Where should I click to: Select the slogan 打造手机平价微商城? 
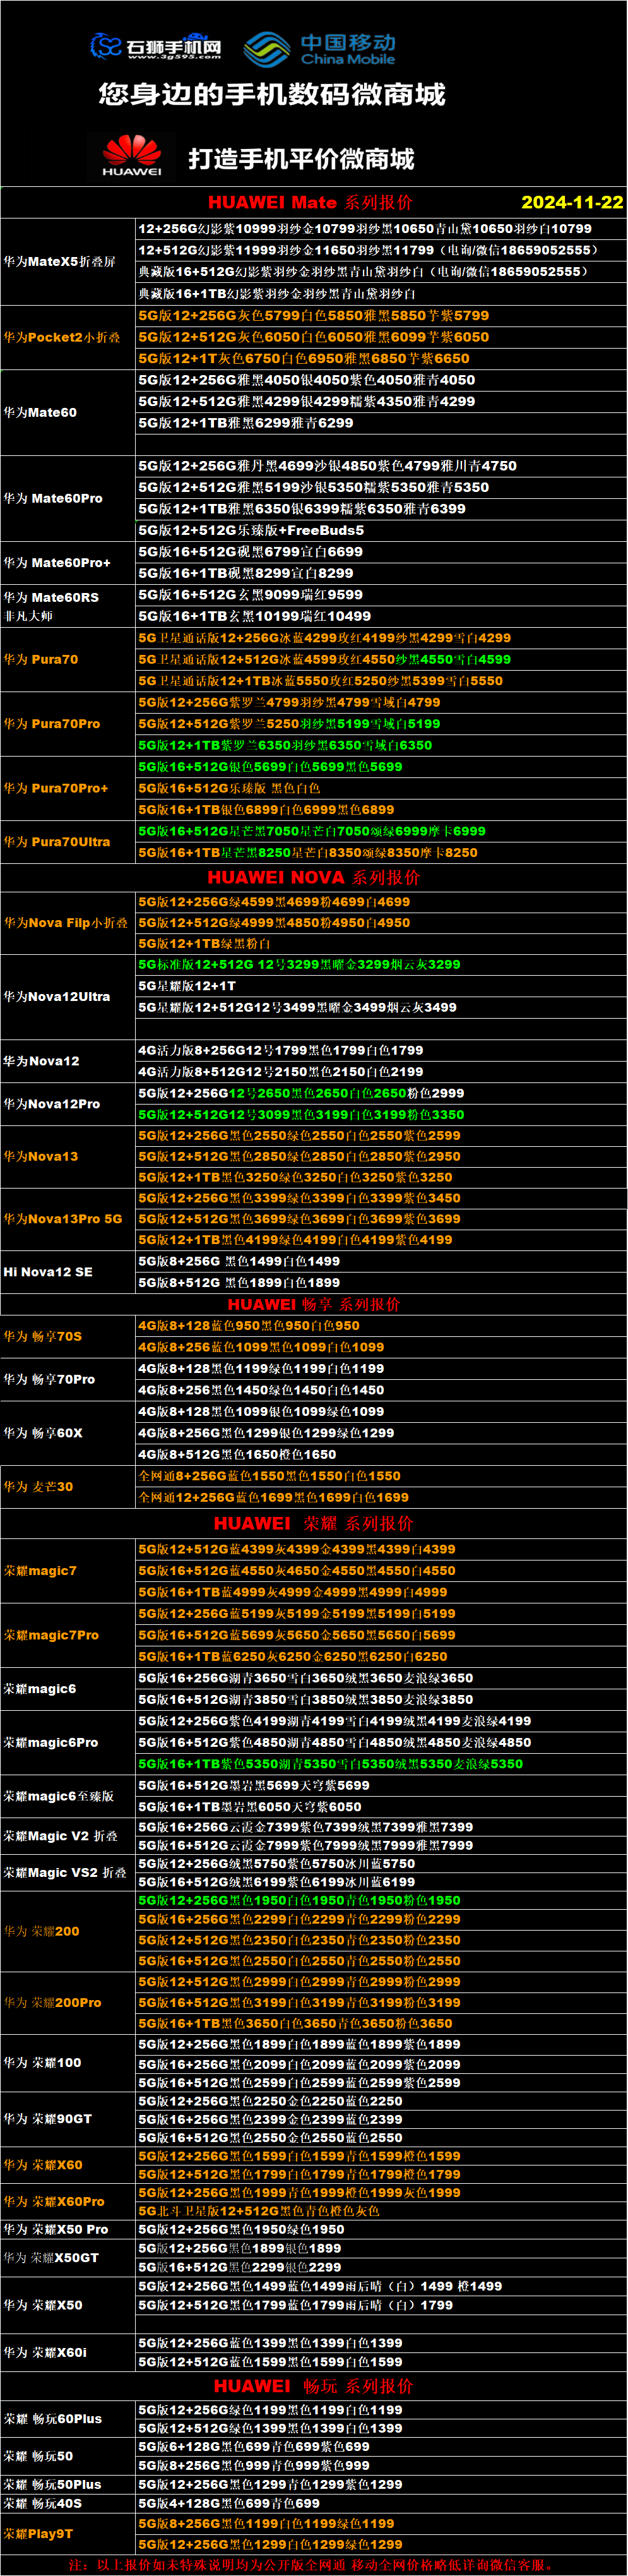point(301,159)
